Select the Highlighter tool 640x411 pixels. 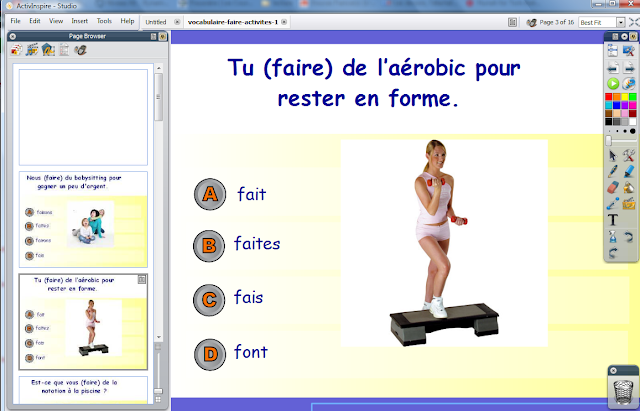pos(629,171)
